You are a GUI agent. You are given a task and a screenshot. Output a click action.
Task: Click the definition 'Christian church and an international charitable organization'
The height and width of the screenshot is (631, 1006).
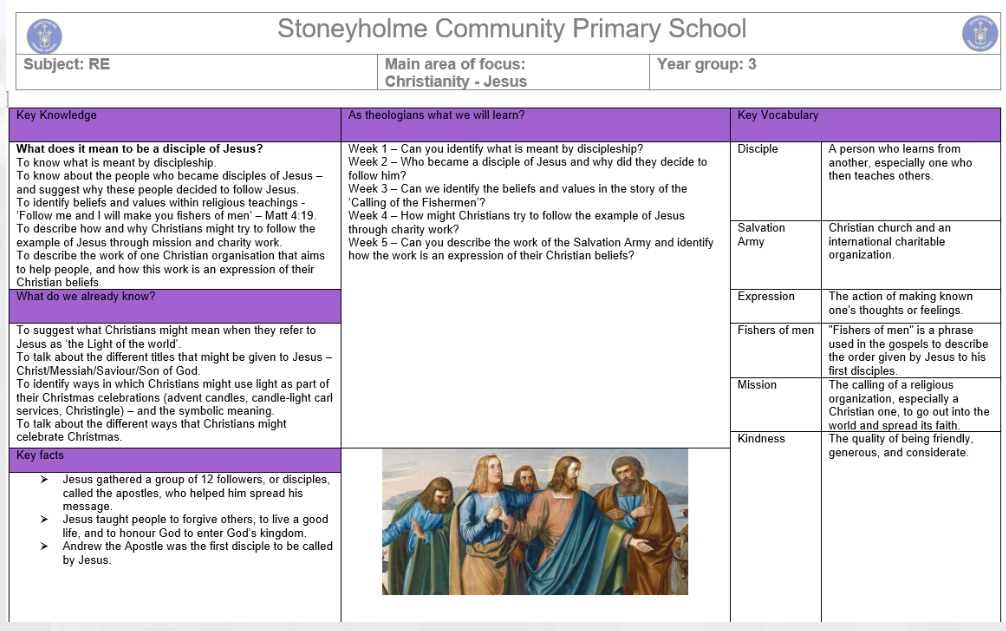coord(889,241)
